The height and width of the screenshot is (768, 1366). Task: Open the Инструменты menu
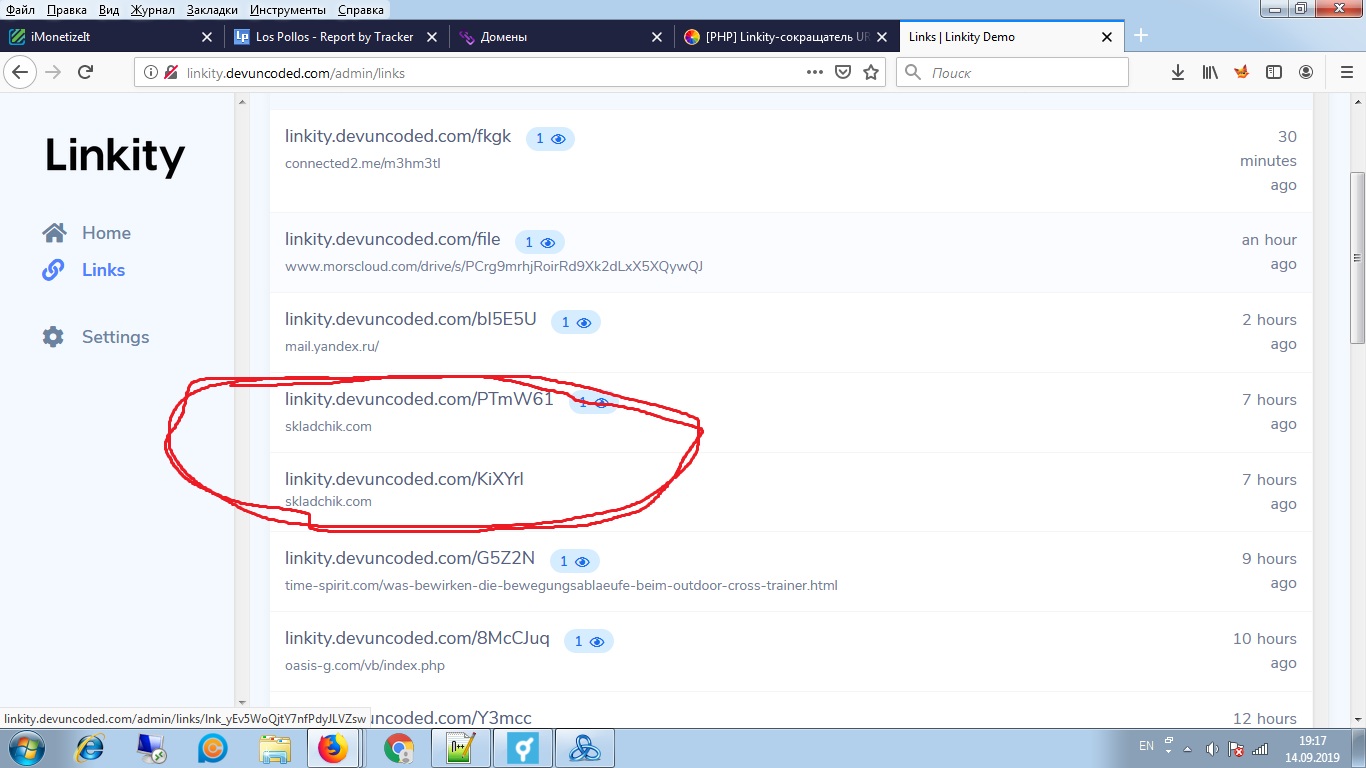pos(288,10)
